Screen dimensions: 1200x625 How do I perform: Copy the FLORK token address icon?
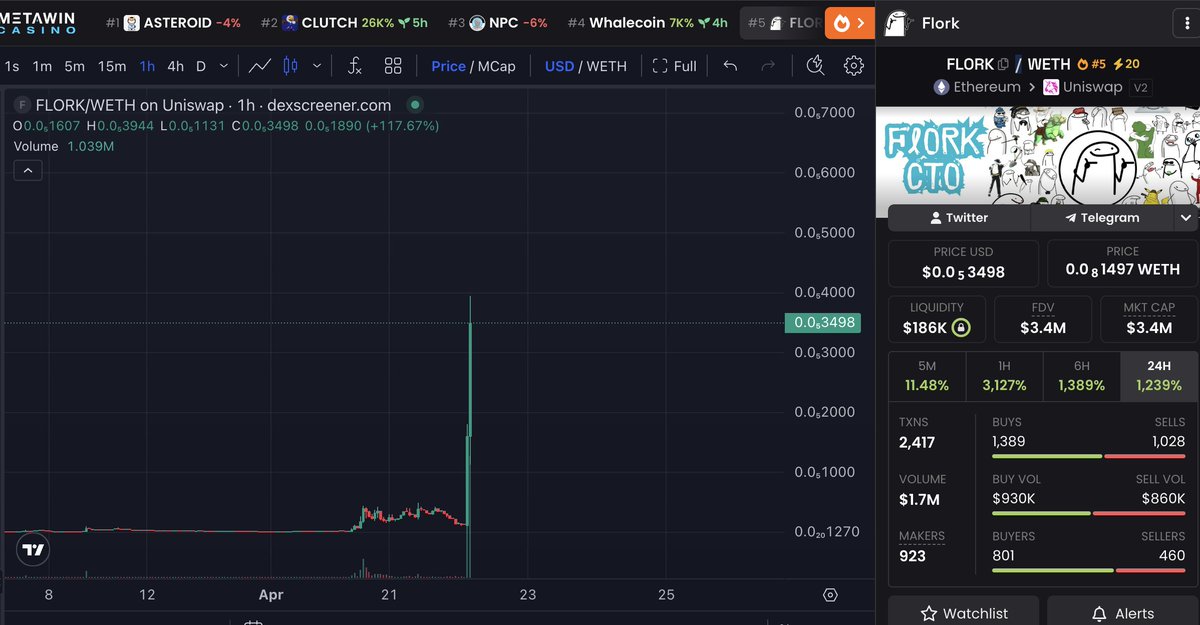(1003, 64)
